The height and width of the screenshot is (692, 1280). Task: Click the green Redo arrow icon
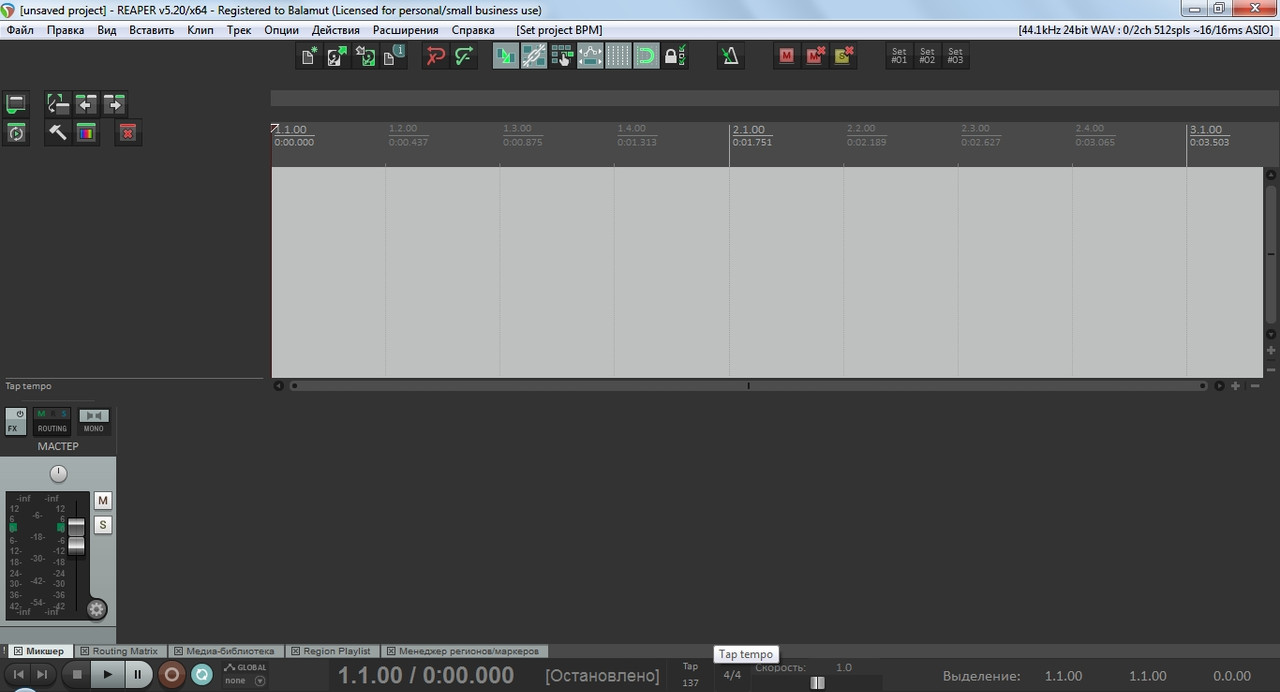click(x=463, y=56)
